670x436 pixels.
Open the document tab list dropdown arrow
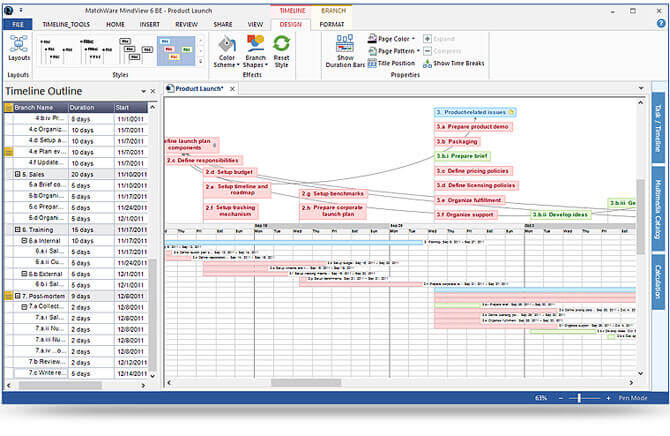pos(641,88)
